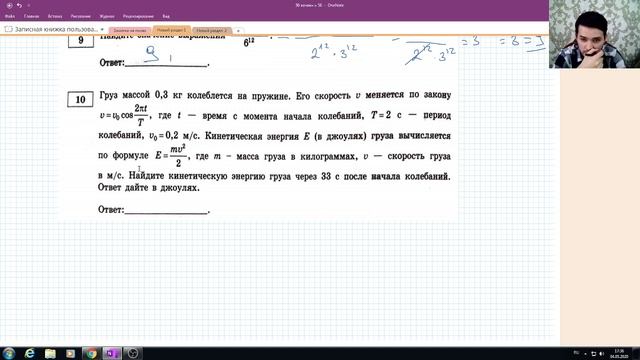Open File Explorer folder from taskbar
This screenshot has height=360, width=640.
(x=50, y=353)
